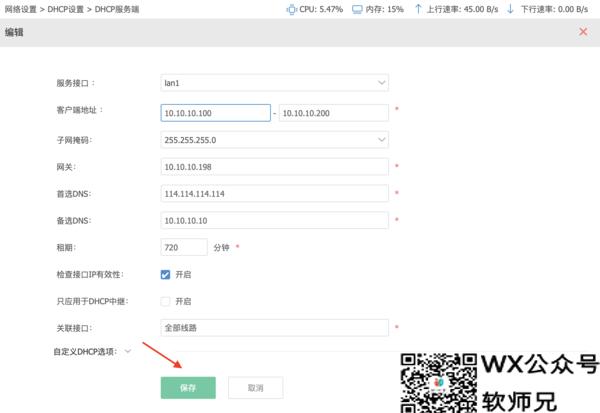Click the lease time field showing 720
The height and width of the screenshot is (413, 600).
[183, 246]
